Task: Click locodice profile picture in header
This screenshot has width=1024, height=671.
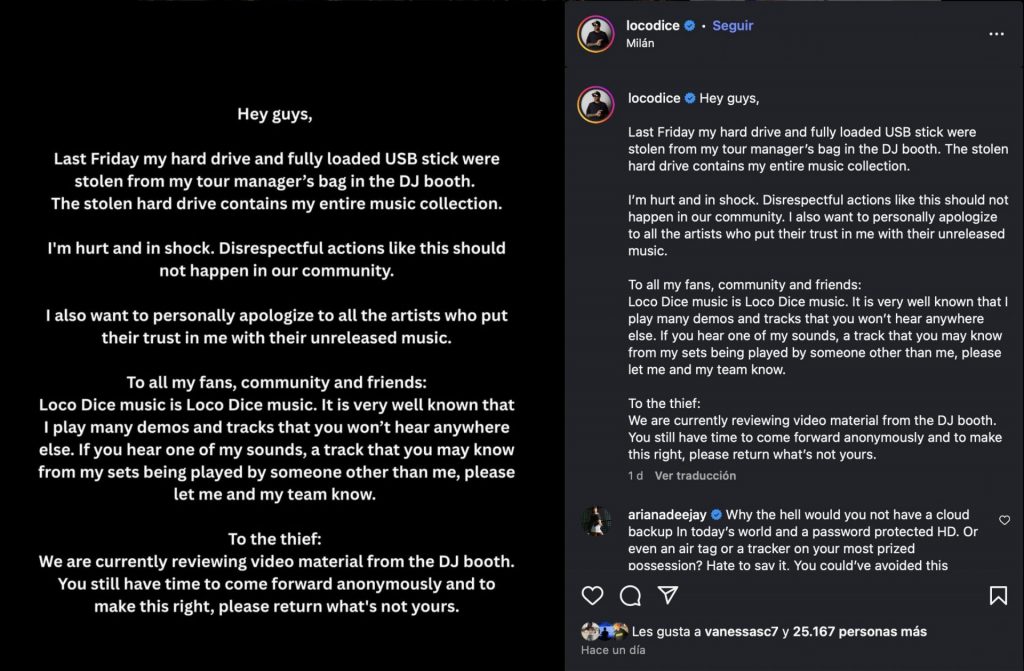Action: 595,34
